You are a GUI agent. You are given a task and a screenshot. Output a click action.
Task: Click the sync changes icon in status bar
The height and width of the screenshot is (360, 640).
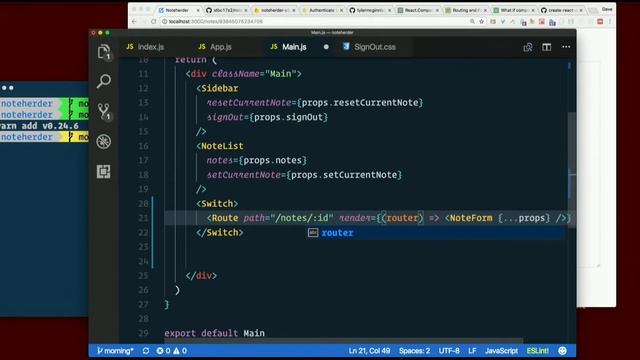(146, 351)
